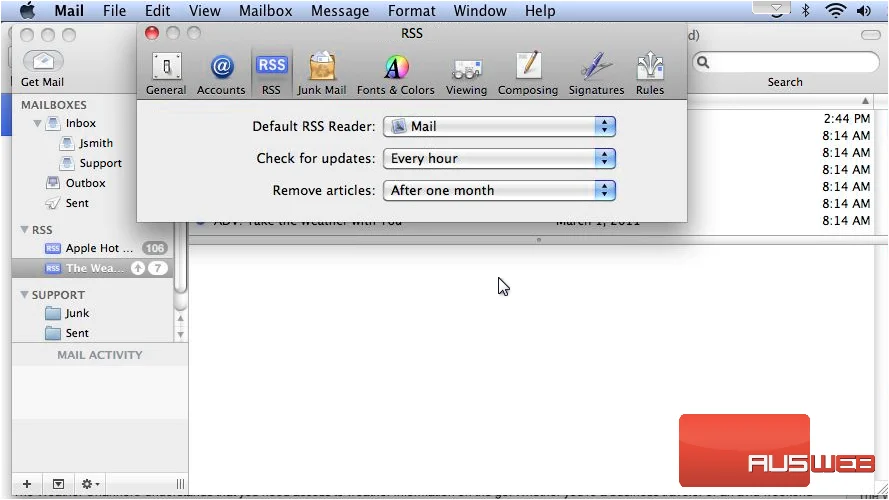The height and width of the screenshot is (500, 889).
Task: Collapse the SUPPORT section triangle
Action: pos(24,295)
